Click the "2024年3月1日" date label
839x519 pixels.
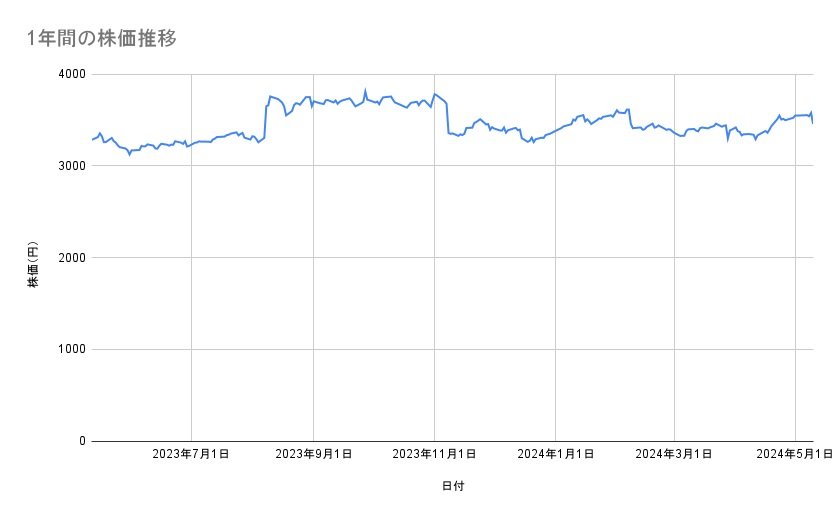pos(674,455)
